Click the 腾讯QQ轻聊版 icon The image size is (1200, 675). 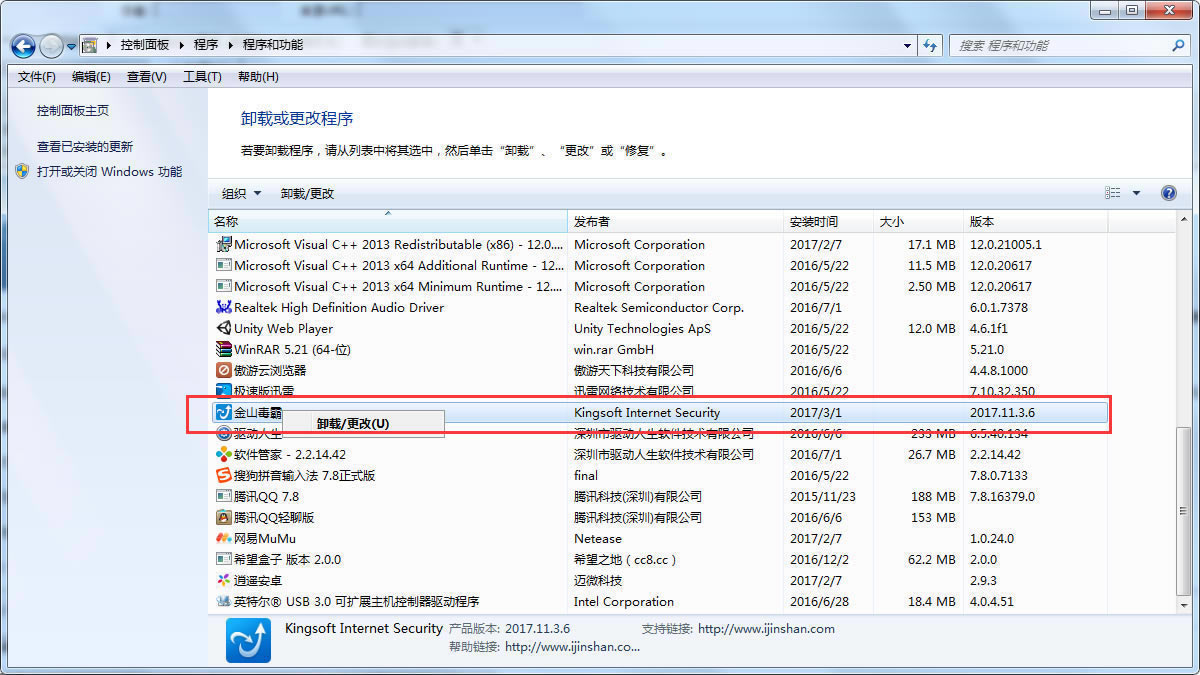coord(224,518)
